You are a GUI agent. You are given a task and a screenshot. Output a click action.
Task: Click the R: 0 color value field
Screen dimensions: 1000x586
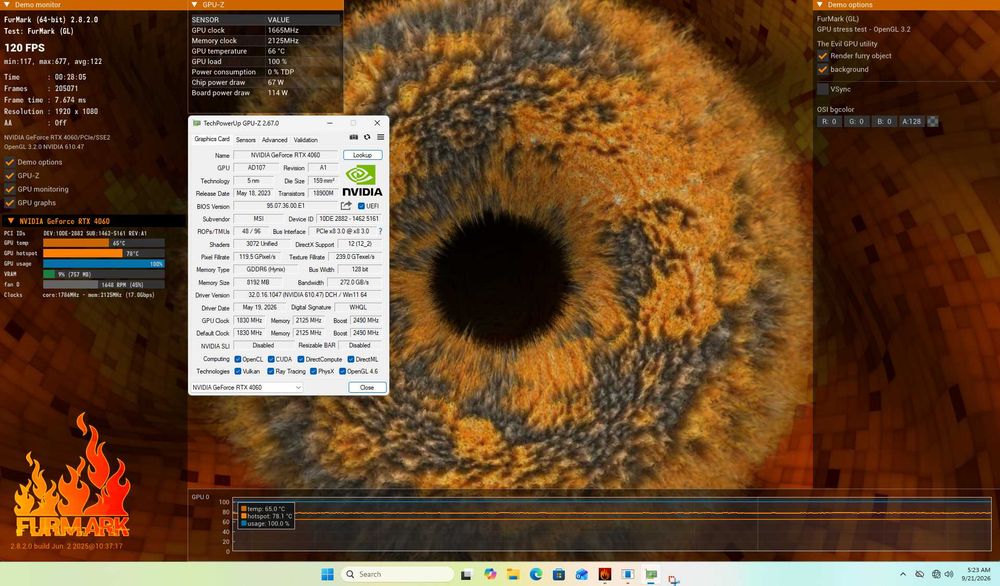(829, 121)
